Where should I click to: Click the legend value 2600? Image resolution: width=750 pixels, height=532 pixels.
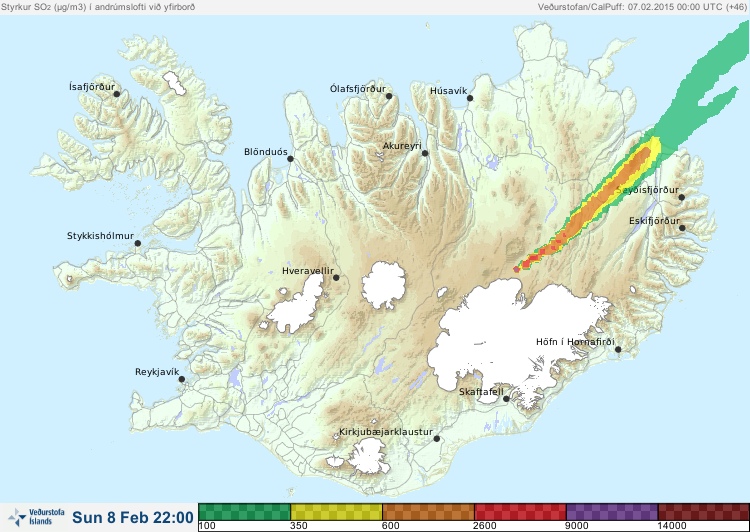point(485,526)
